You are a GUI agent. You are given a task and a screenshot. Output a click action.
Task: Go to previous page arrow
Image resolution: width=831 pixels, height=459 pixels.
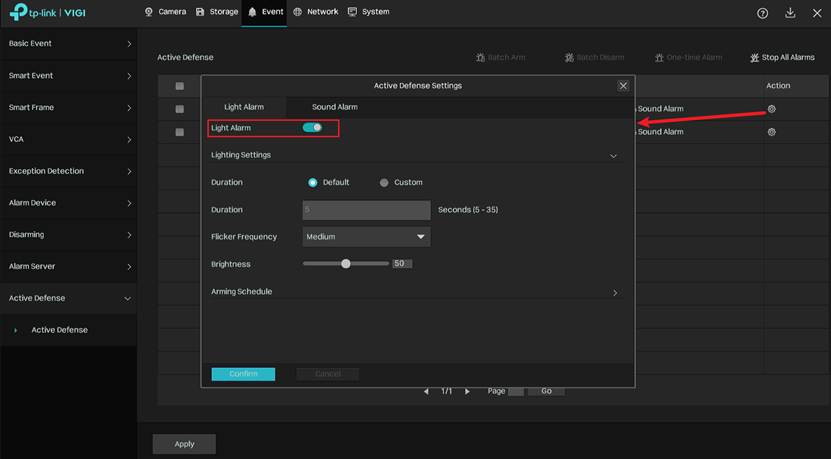point(426,391)
